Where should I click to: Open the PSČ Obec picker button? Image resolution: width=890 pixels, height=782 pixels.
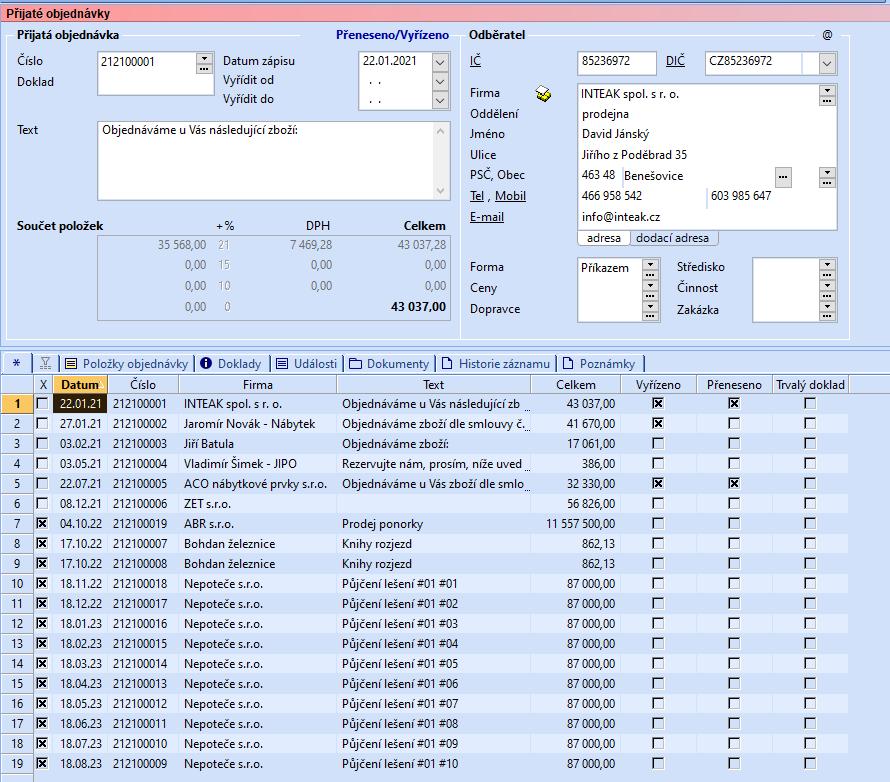(x=827, y=177)
